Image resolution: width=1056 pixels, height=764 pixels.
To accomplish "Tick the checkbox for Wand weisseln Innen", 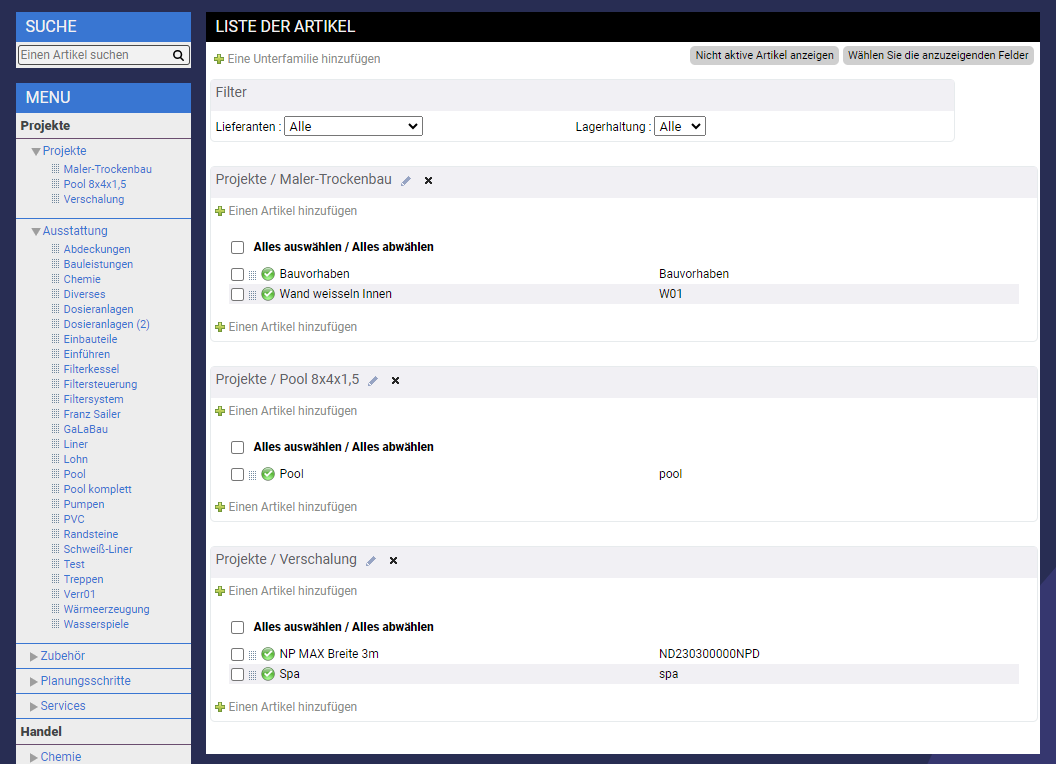I will [x=237, y=294].
